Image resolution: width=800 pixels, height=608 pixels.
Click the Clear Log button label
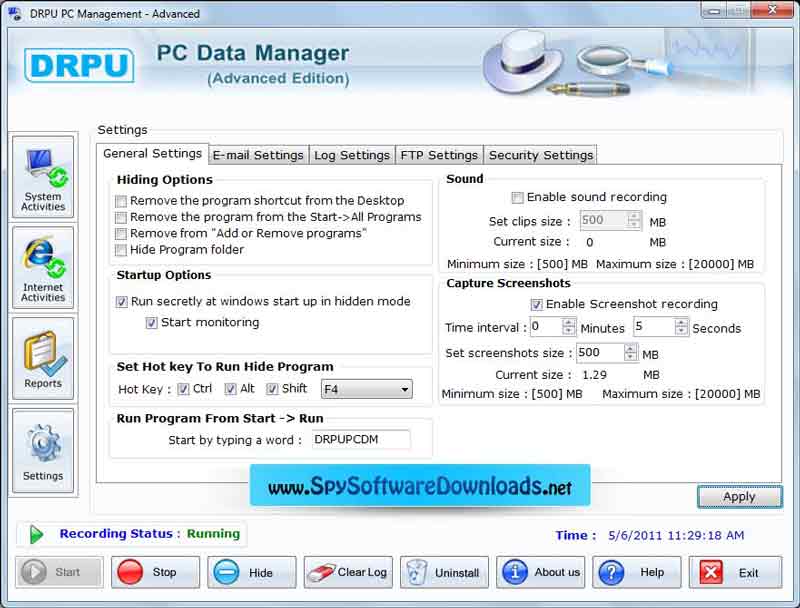click(362, 572)
